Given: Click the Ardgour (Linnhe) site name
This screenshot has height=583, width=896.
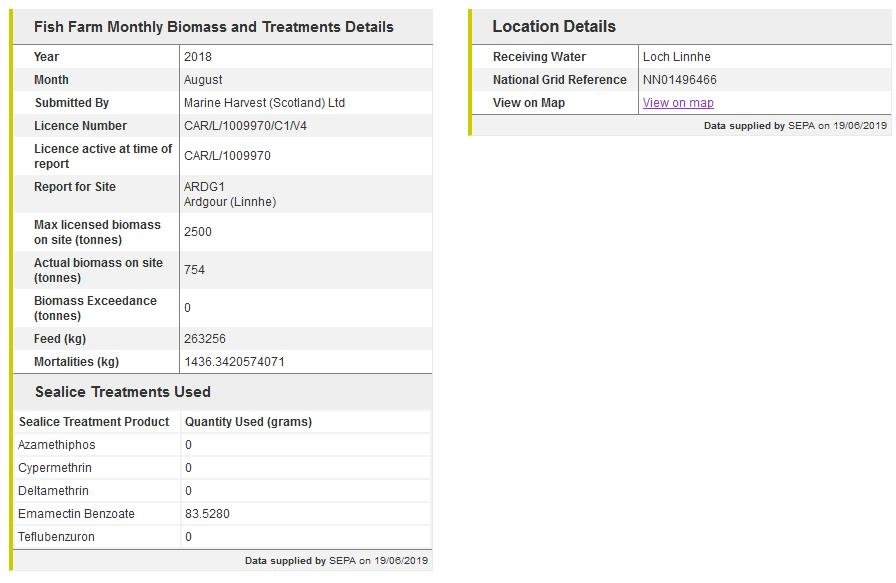Looking at the screenshot, I should pyautogui.click(x=230, y=202).
